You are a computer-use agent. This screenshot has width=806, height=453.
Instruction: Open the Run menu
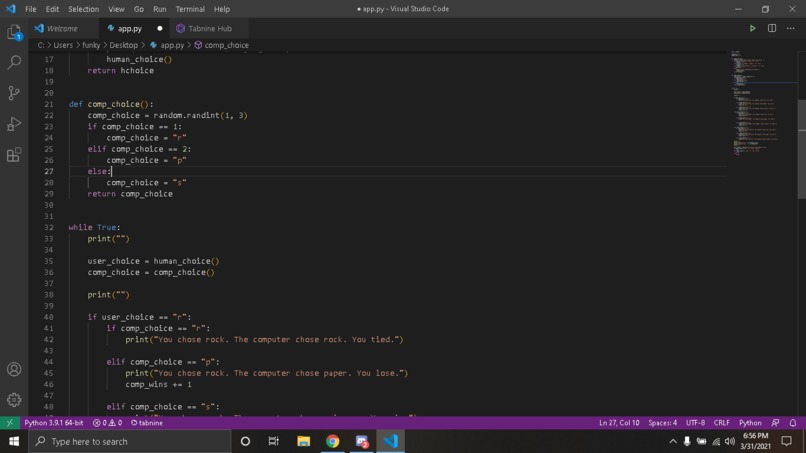(x=159, y=9)
